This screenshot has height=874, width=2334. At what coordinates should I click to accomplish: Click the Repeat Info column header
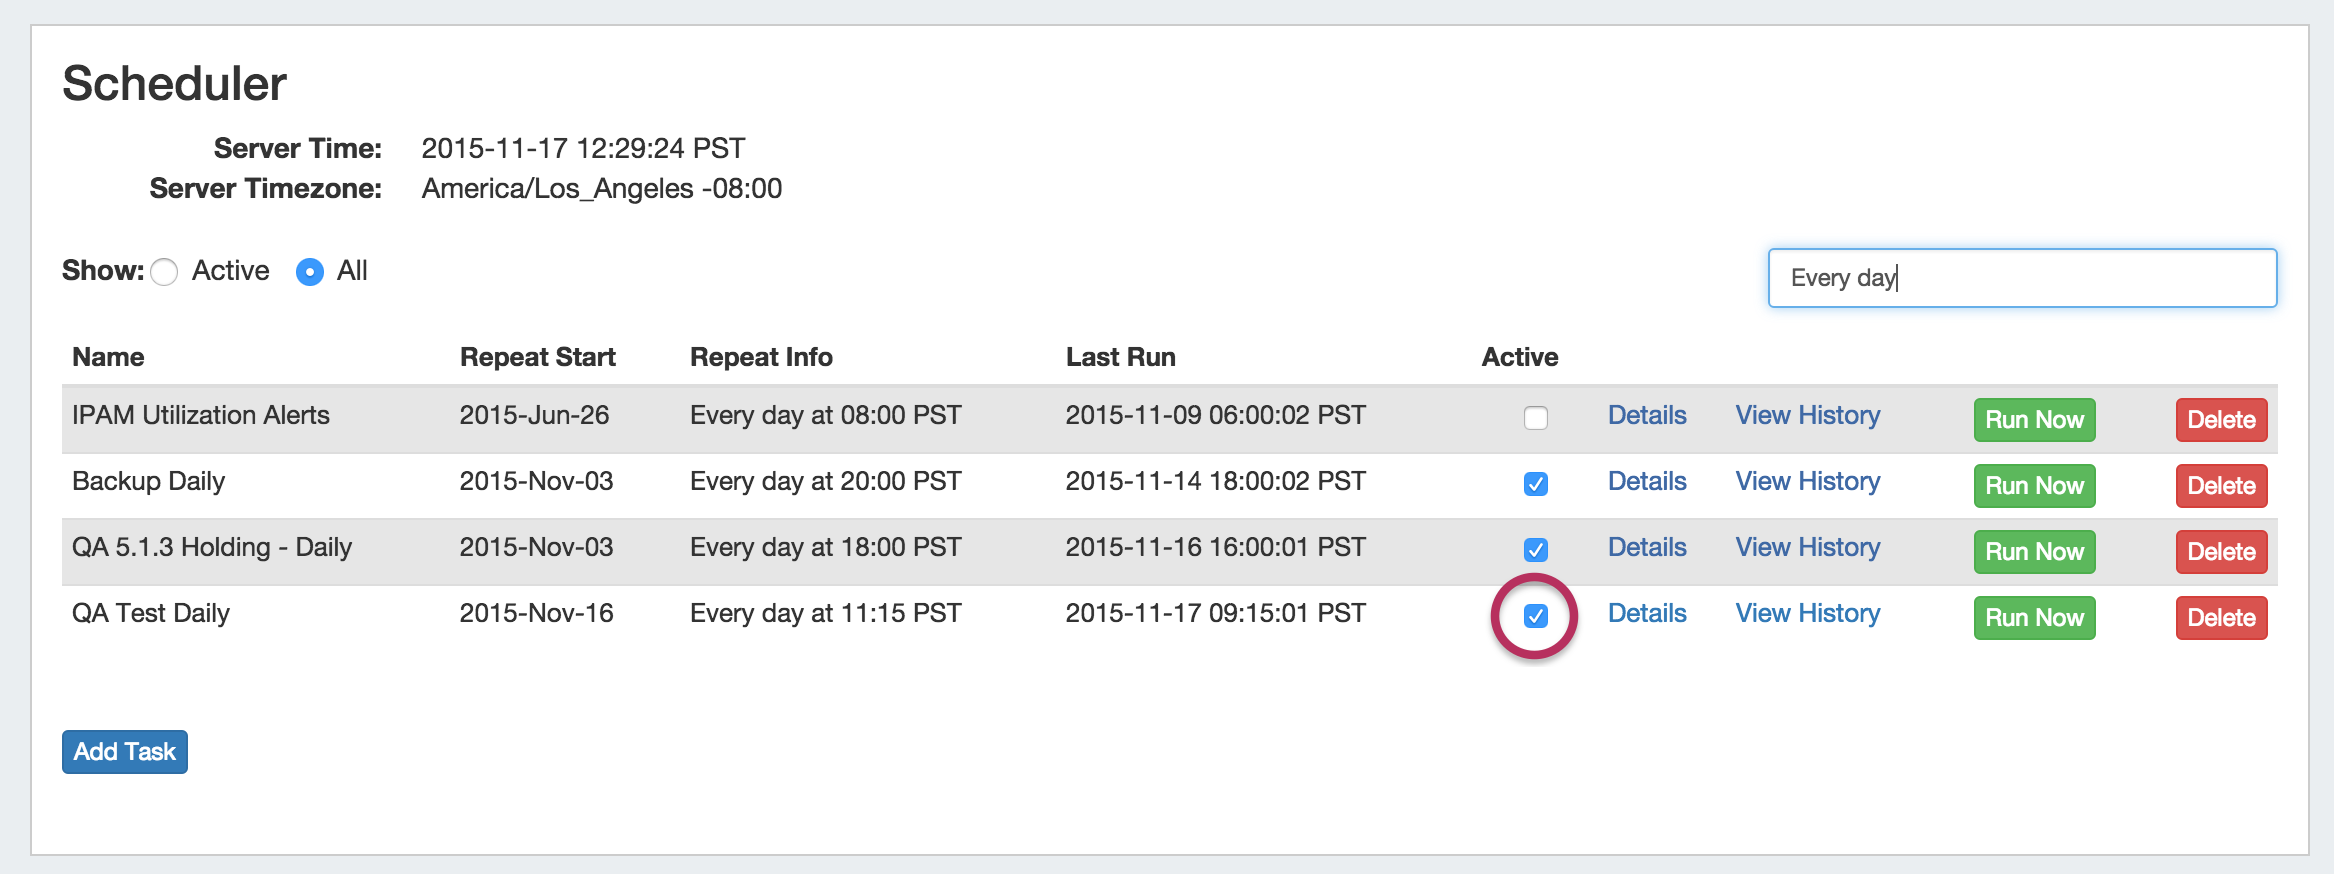(x=761, y=357)
